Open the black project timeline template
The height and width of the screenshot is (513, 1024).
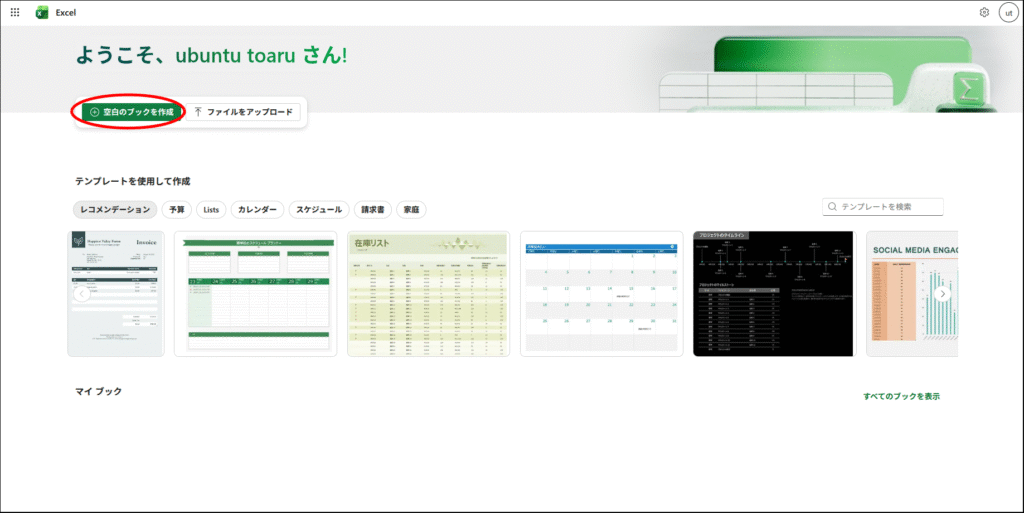[x=773, y=294]
